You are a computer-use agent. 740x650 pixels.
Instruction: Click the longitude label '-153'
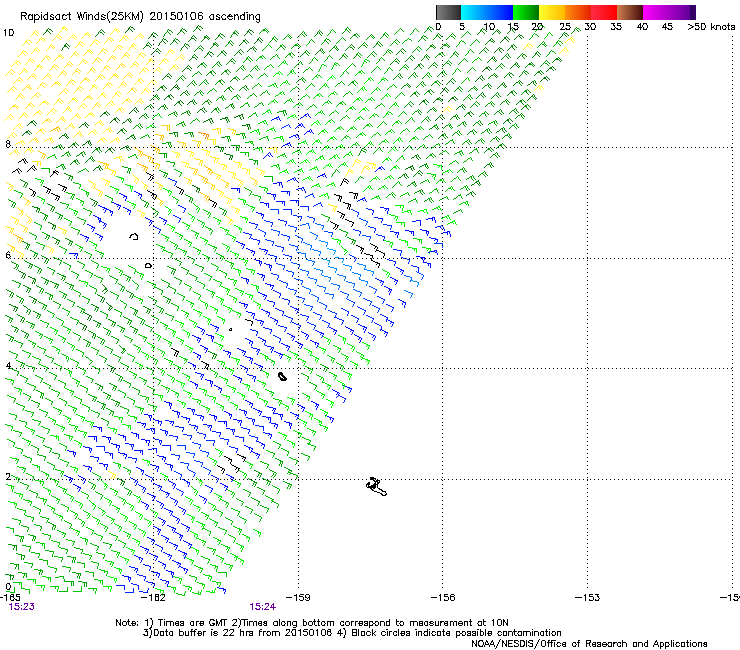pos(587,597)
